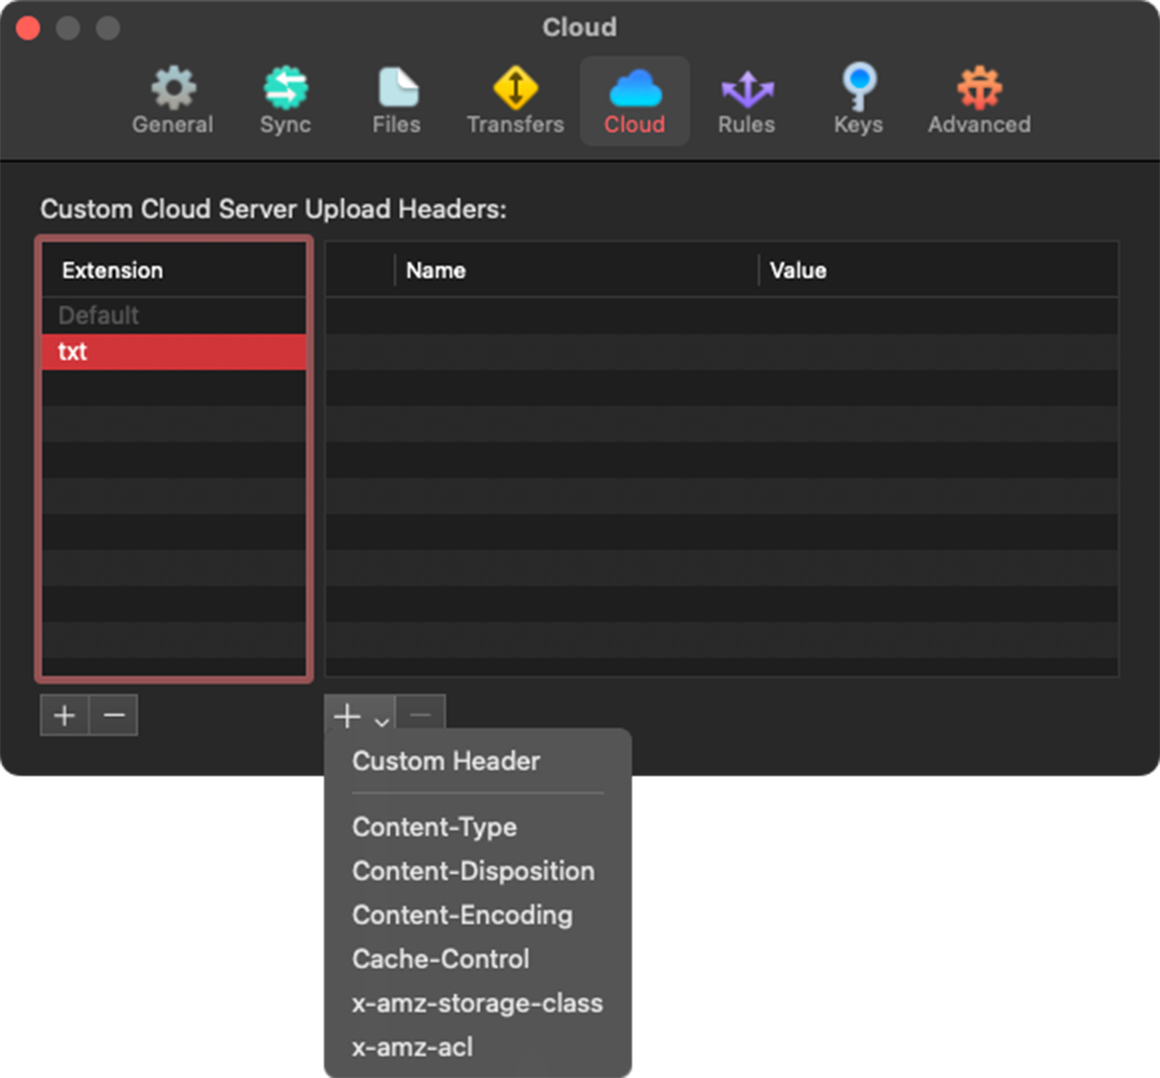Viewport: 1160px width, 1078px height.
Task: Choose Cache-Control from the menu
Action: pyautogui.click(x=478, y=959)
